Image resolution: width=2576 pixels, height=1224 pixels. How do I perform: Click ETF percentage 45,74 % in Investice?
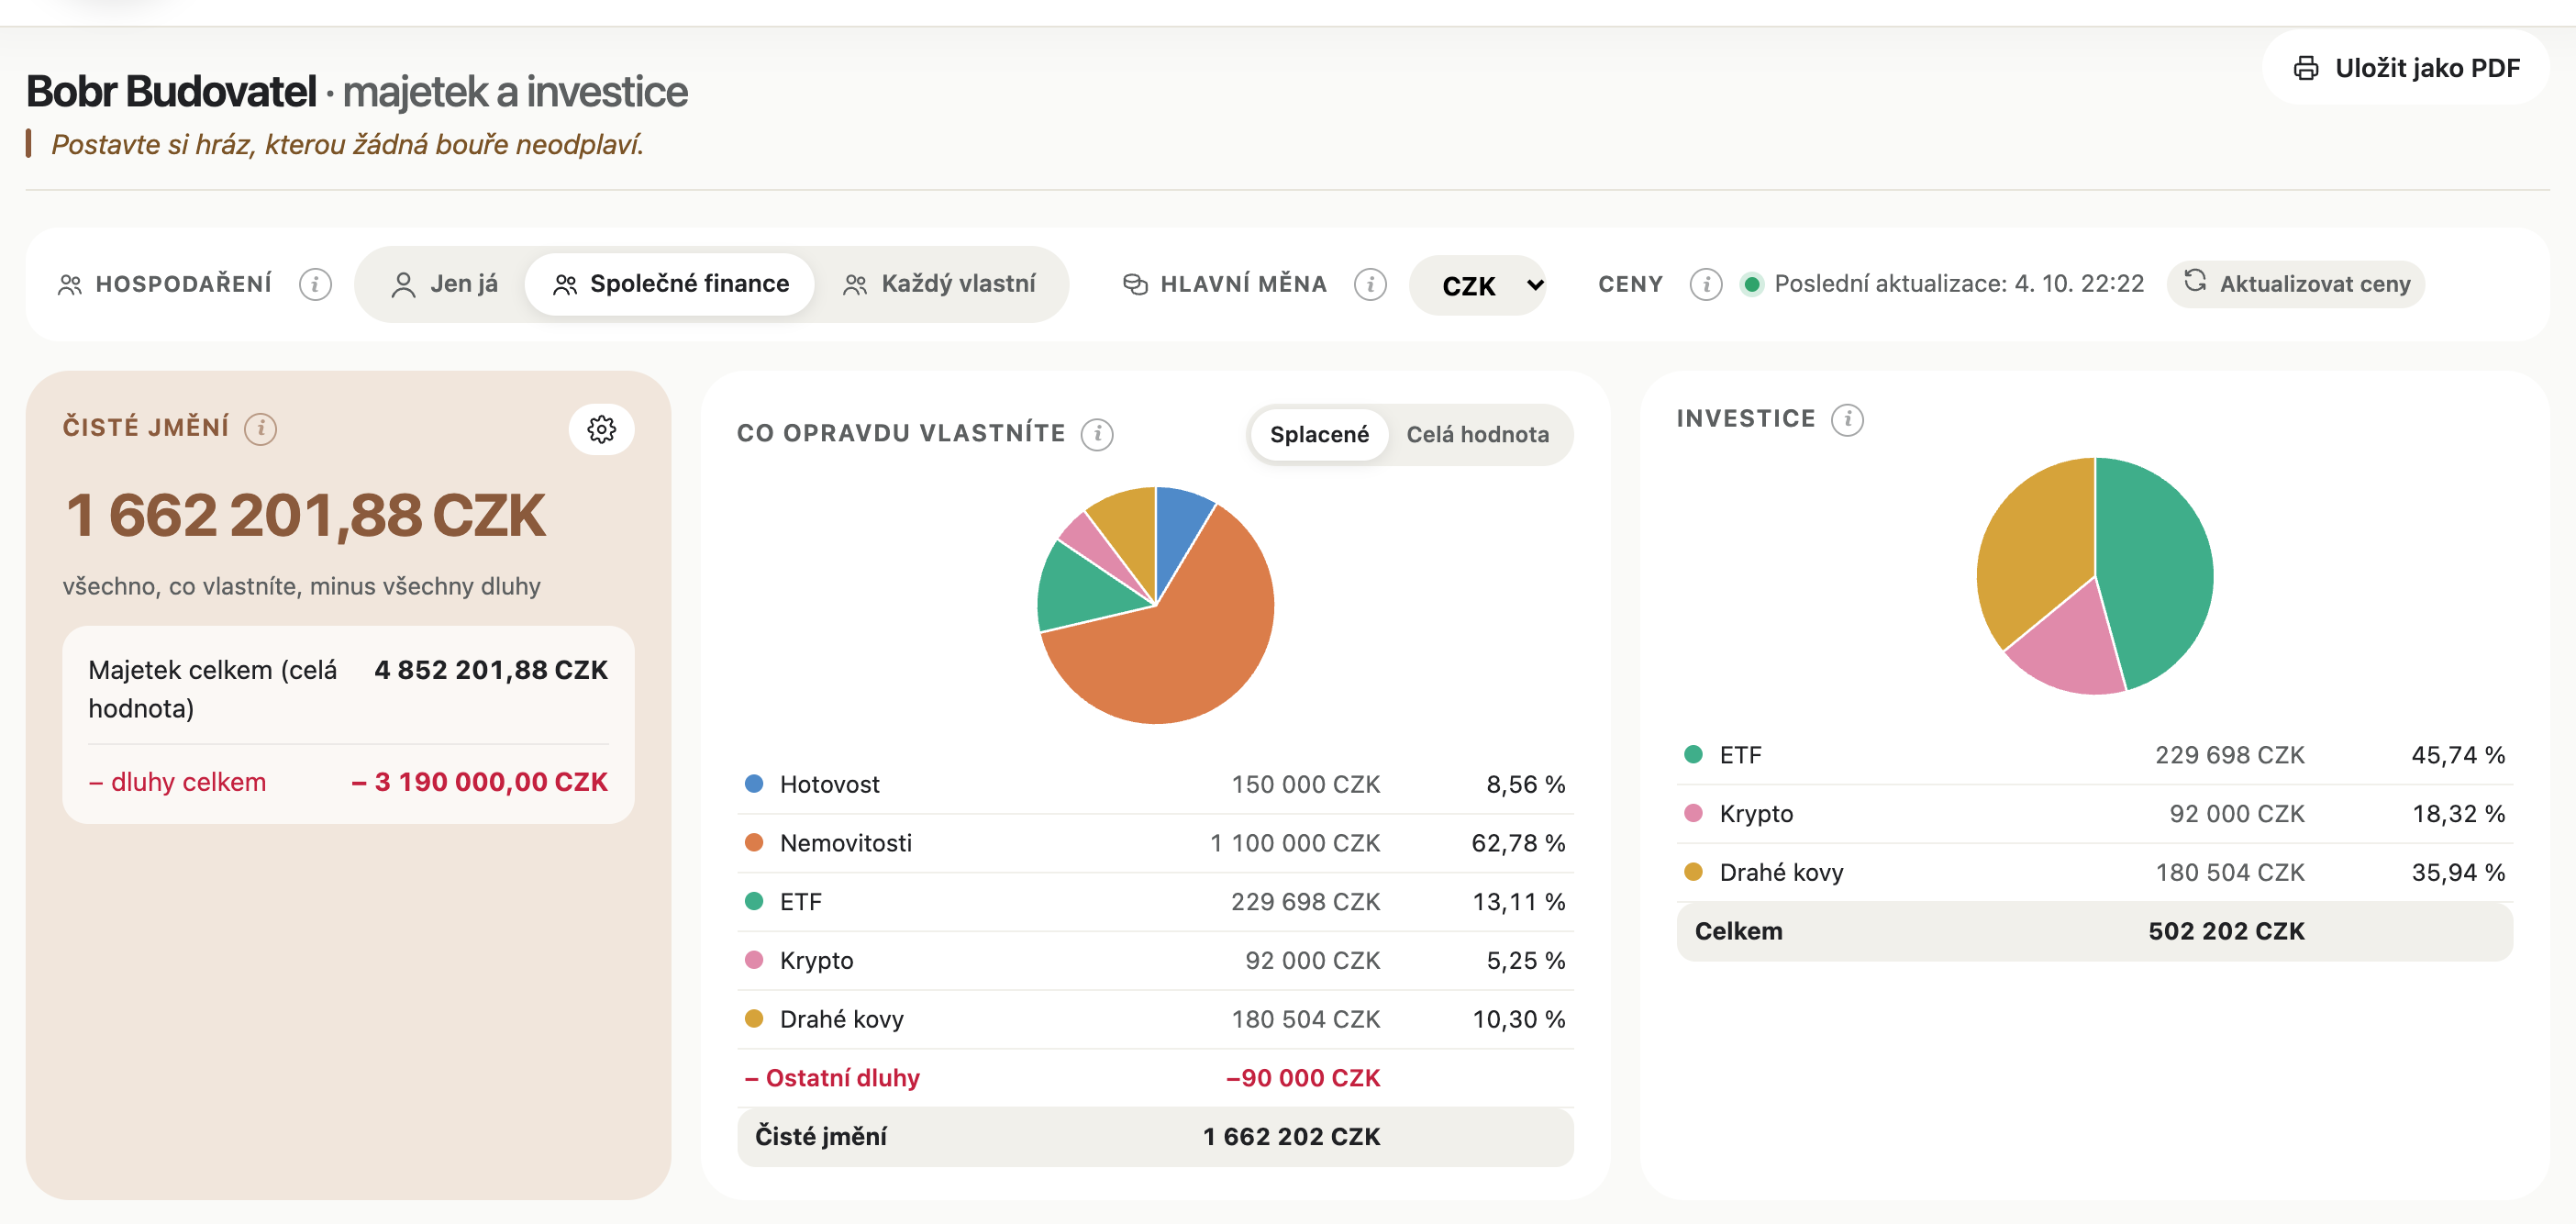[x=2458, y=755]
